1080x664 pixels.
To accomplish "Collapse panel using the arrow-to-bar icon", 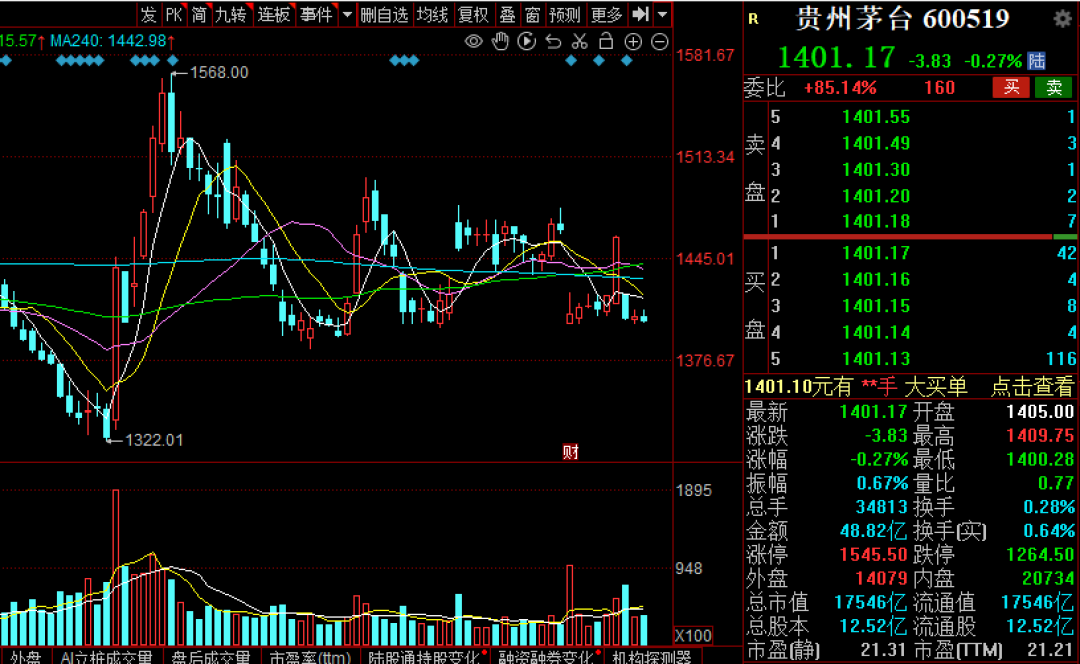I will point(641,15).
